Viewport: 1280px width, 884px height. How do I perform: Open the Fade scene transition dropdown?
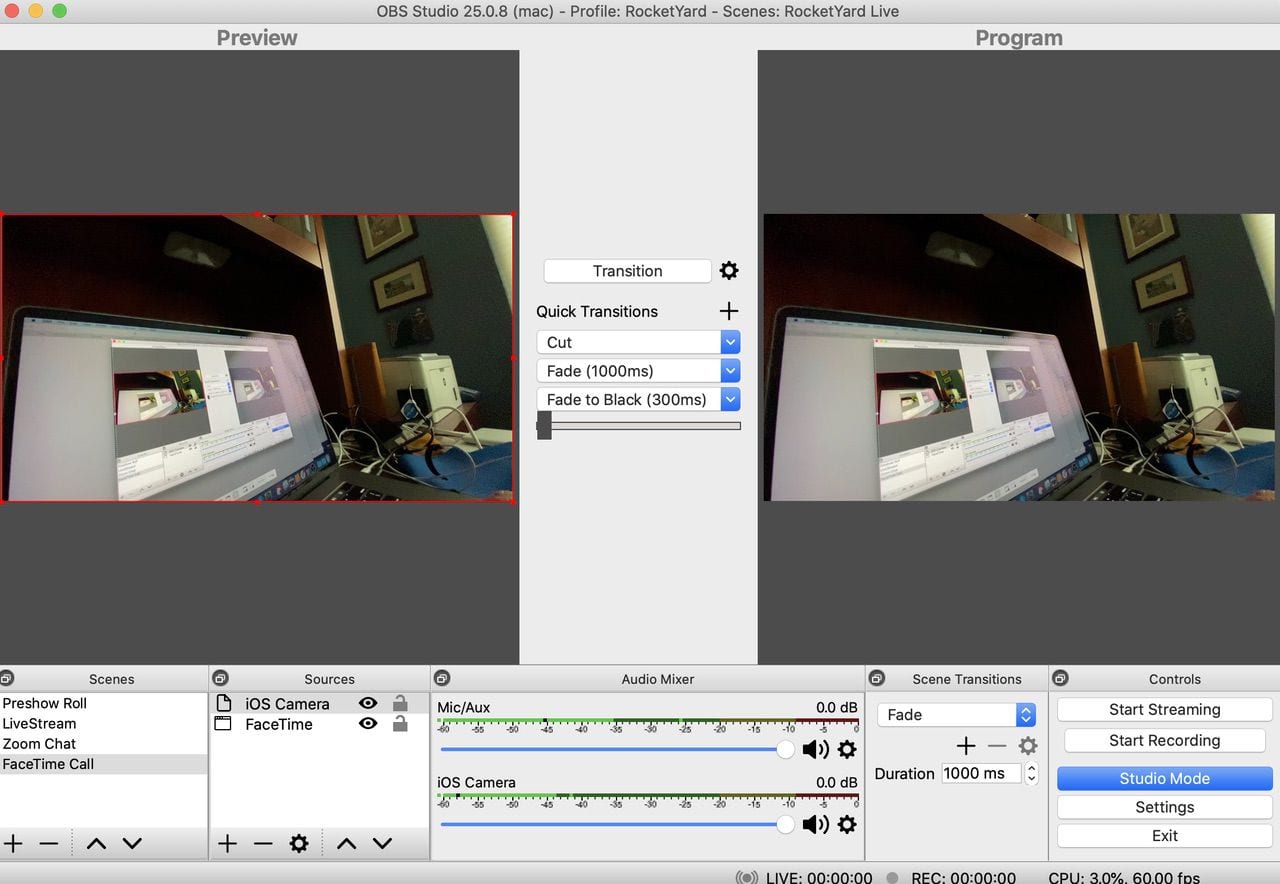point(1025,715)
